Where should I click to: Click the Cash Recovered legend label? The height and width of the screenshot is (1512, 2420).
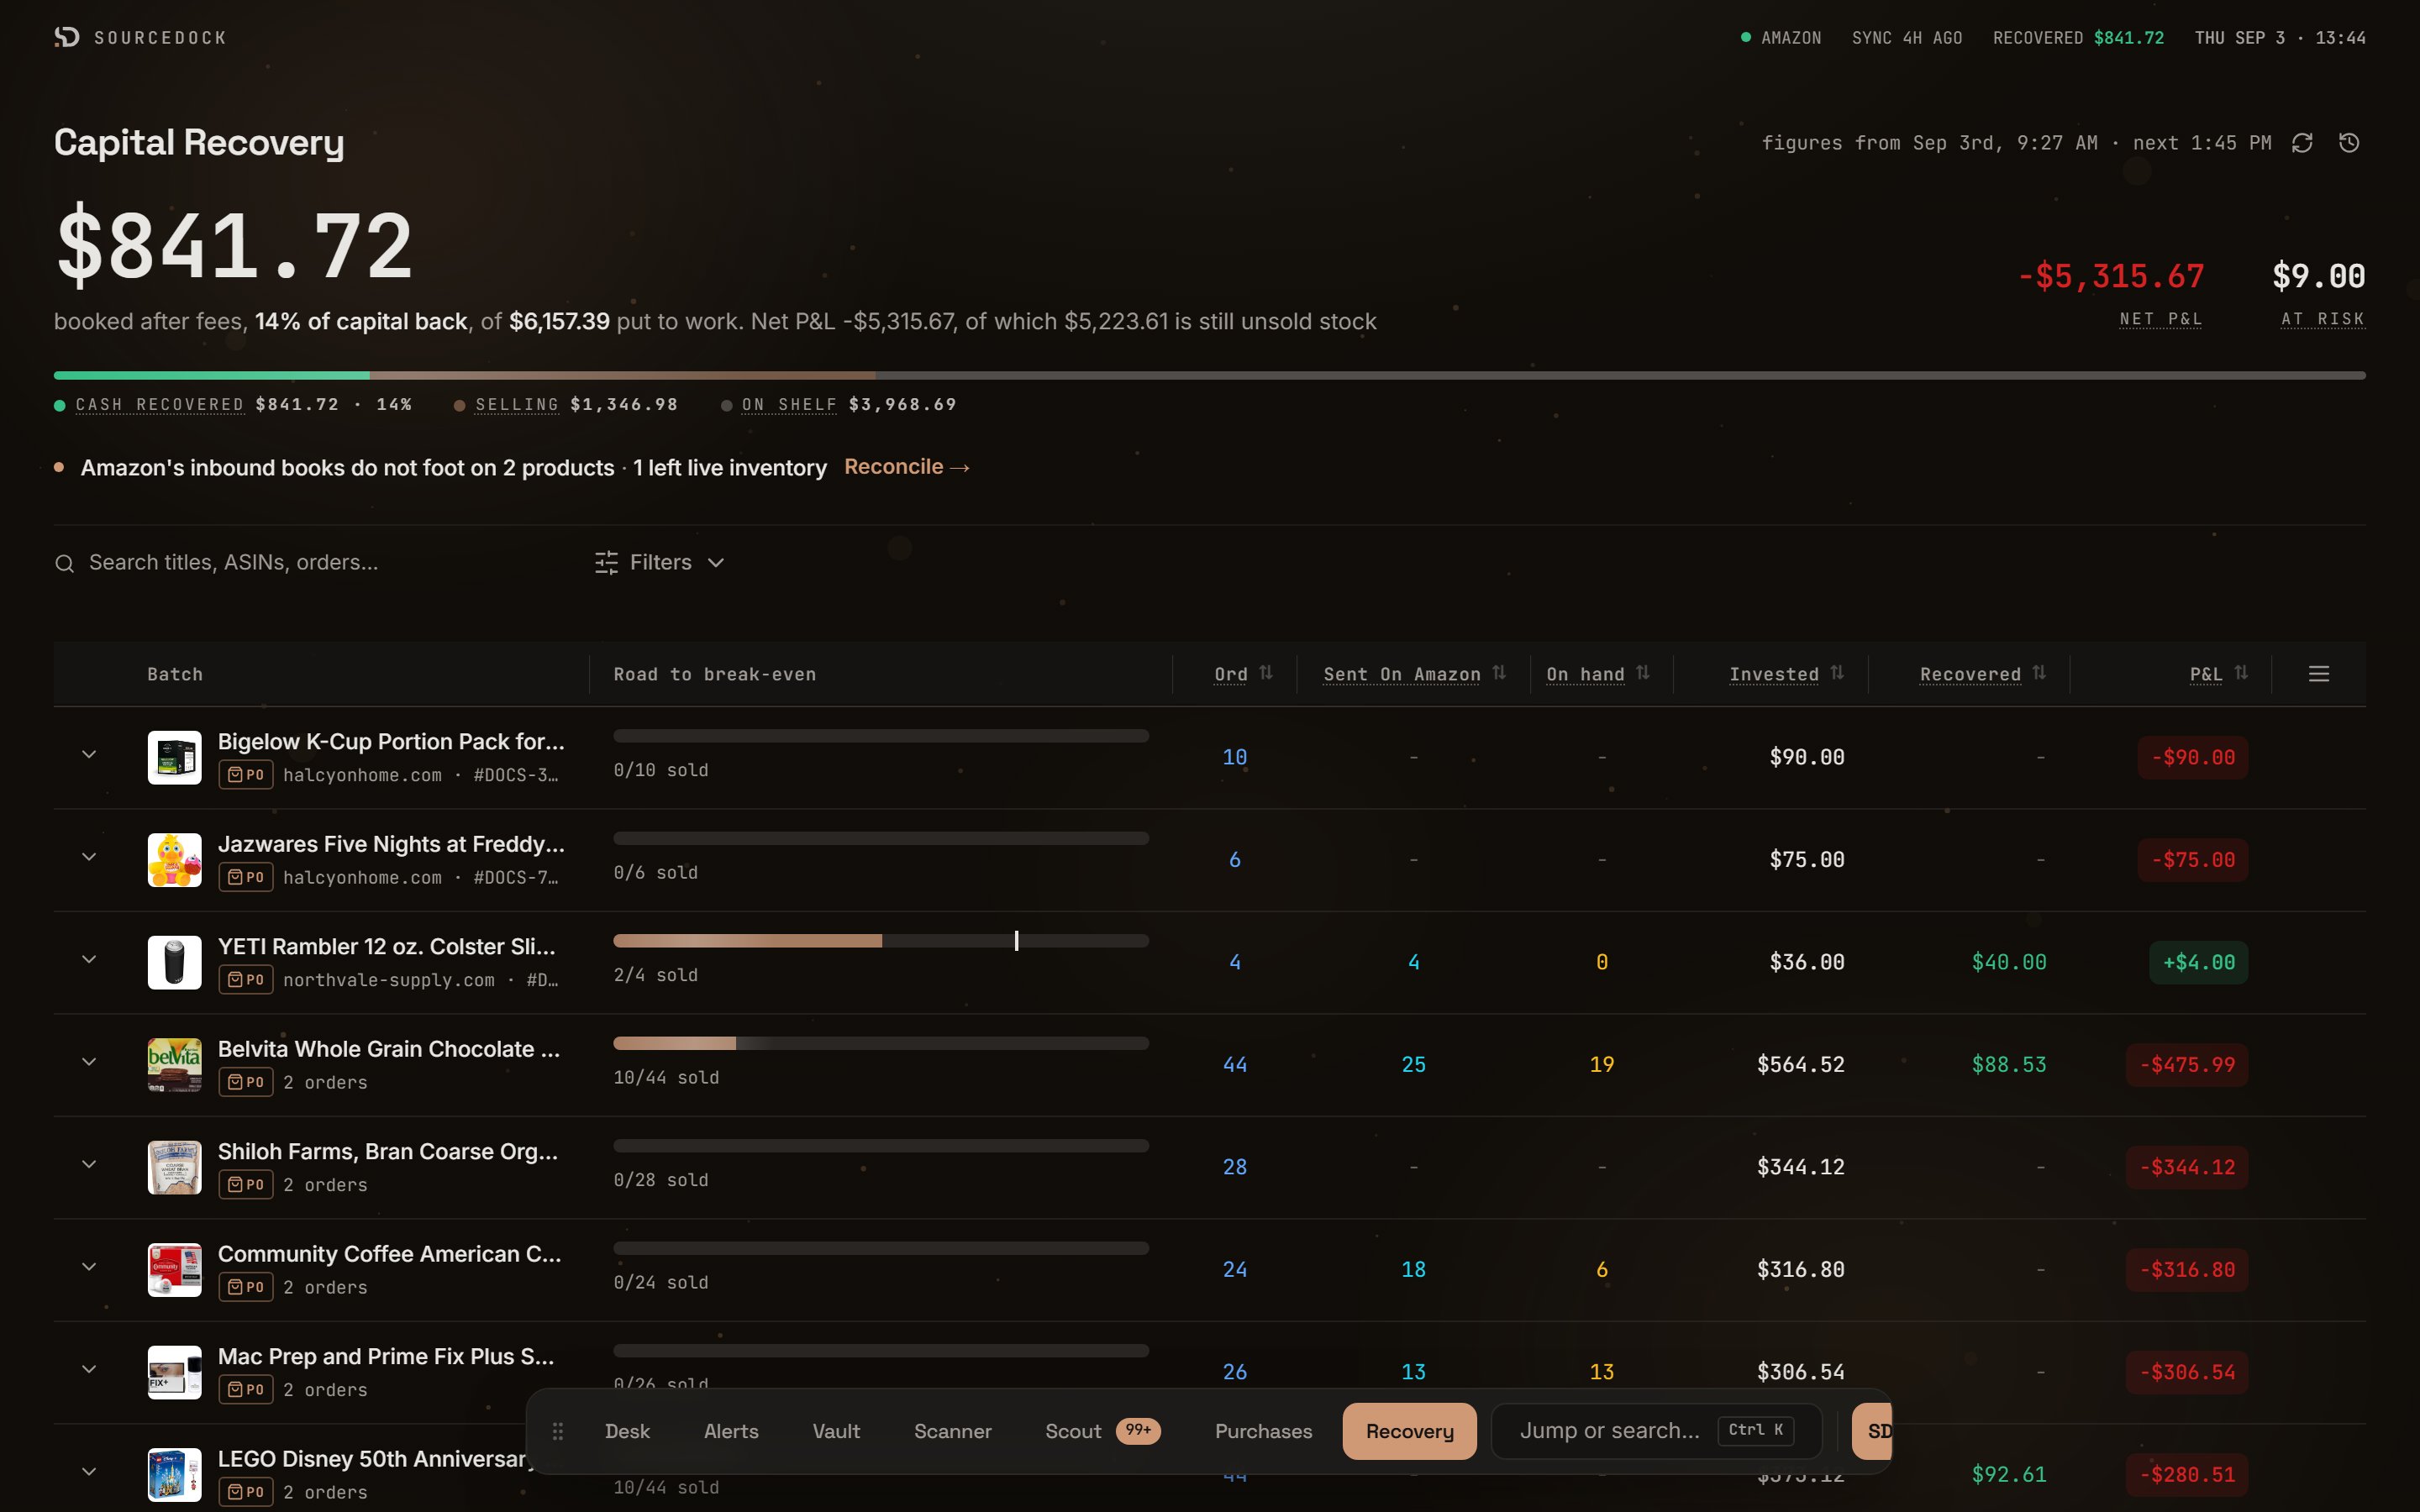click(160, 404)
